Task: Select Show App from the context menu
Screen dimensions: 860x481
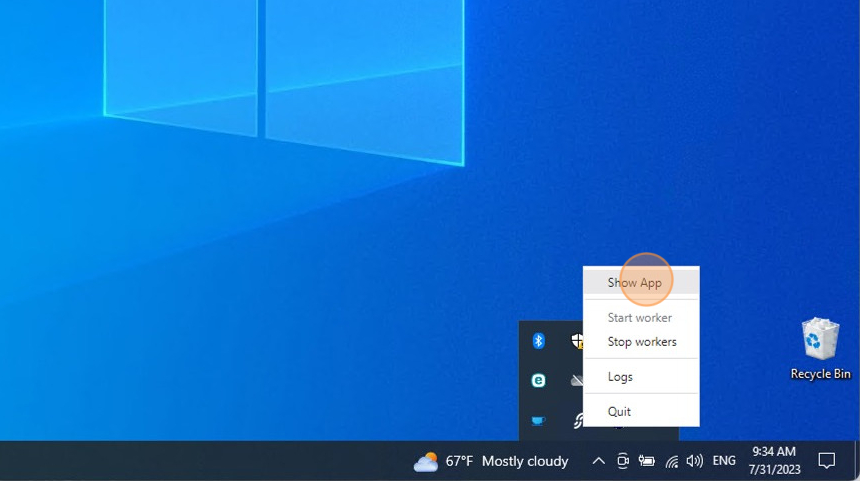Action: click(634, 283)
